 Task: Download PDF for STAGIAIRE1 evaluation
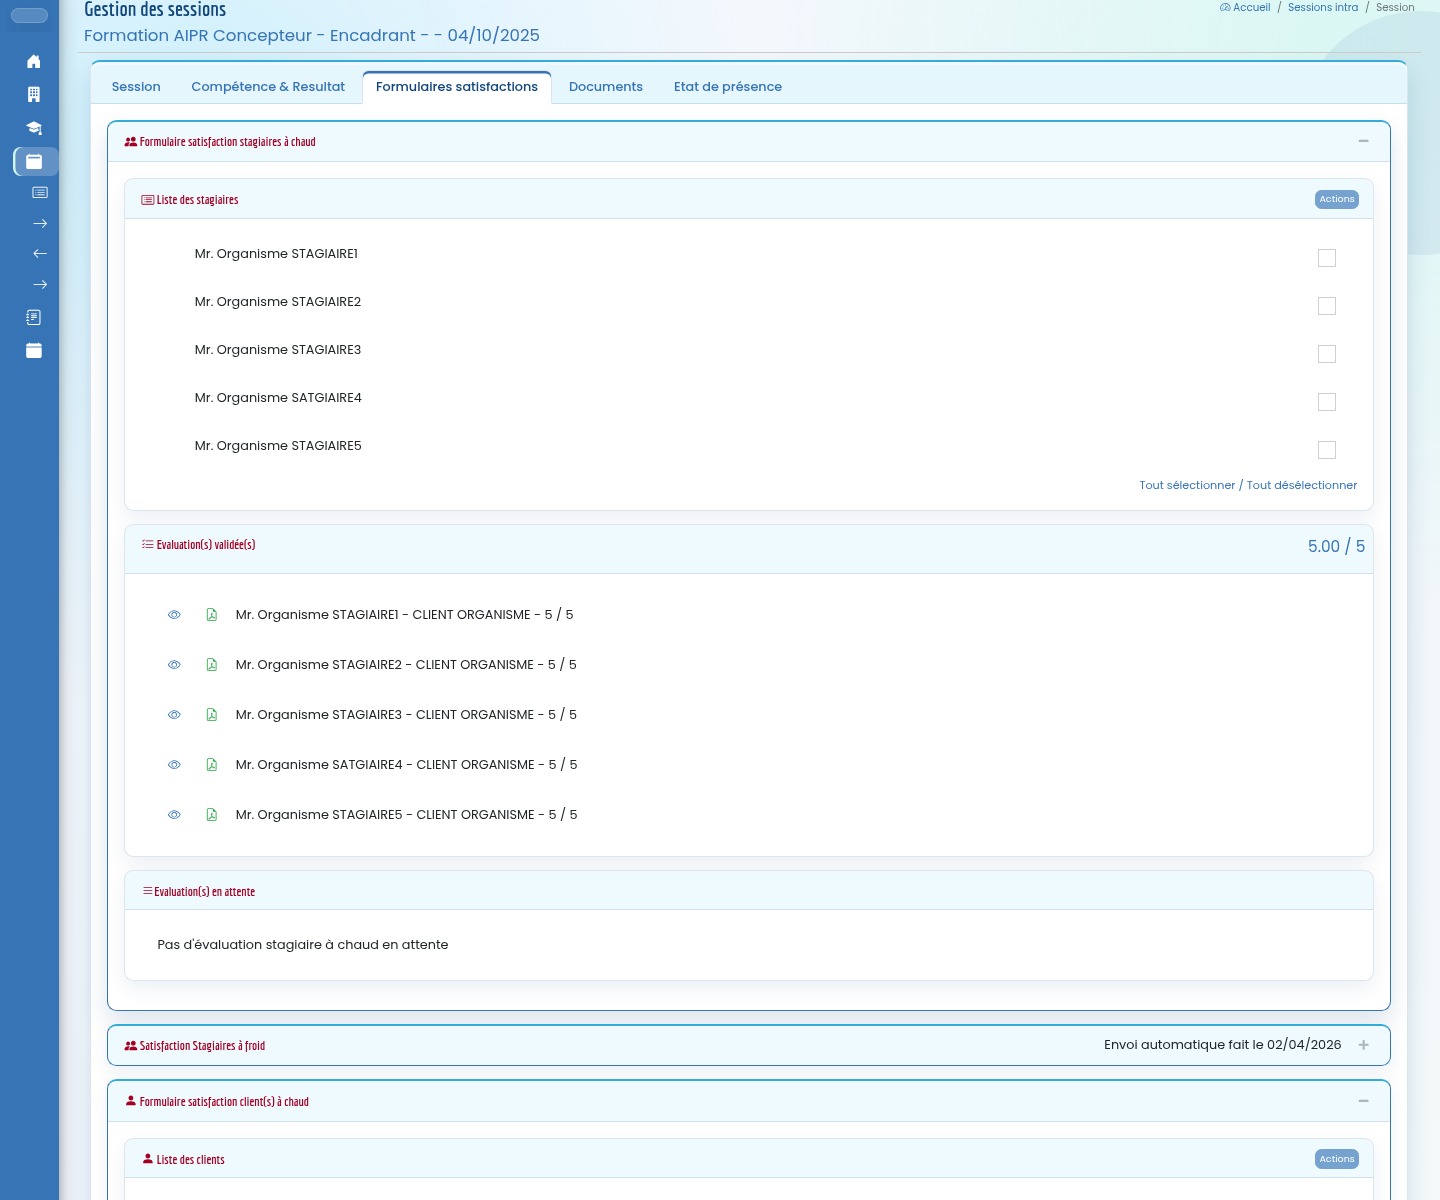coord(212,615)
